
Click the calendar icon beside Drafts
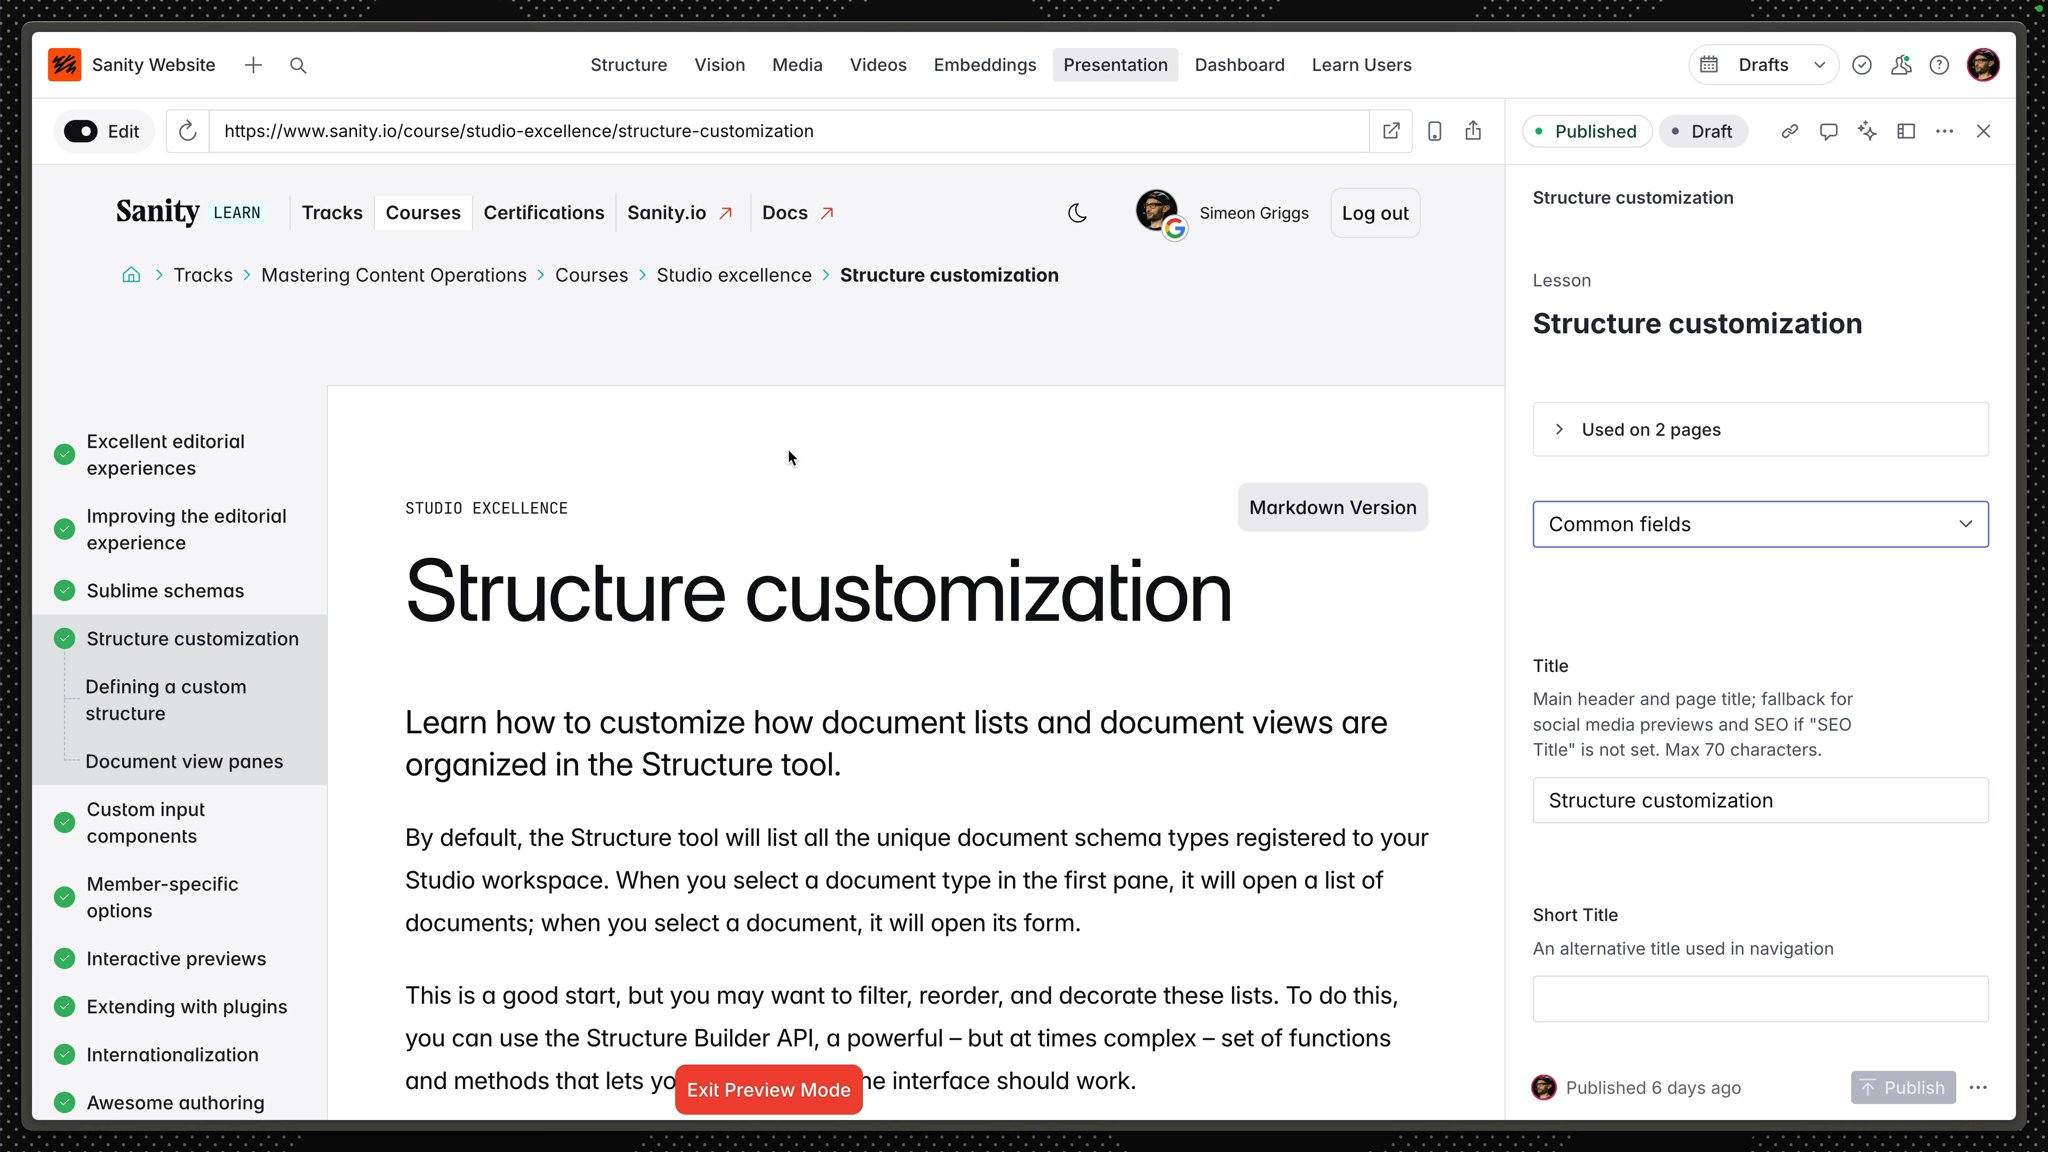[1709, 65]
